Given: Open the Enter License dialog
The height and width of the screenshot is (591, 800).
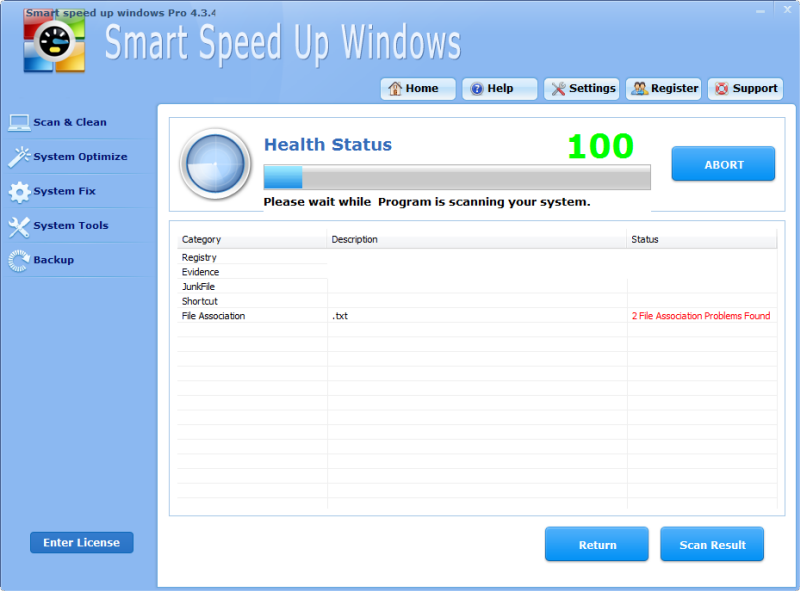Looking at the screenshot, I should coord(81,542).
